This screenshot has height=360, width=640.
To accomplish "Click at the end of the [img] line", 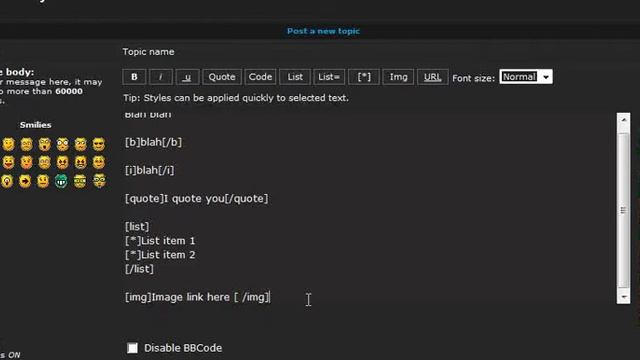I will 270,297.
